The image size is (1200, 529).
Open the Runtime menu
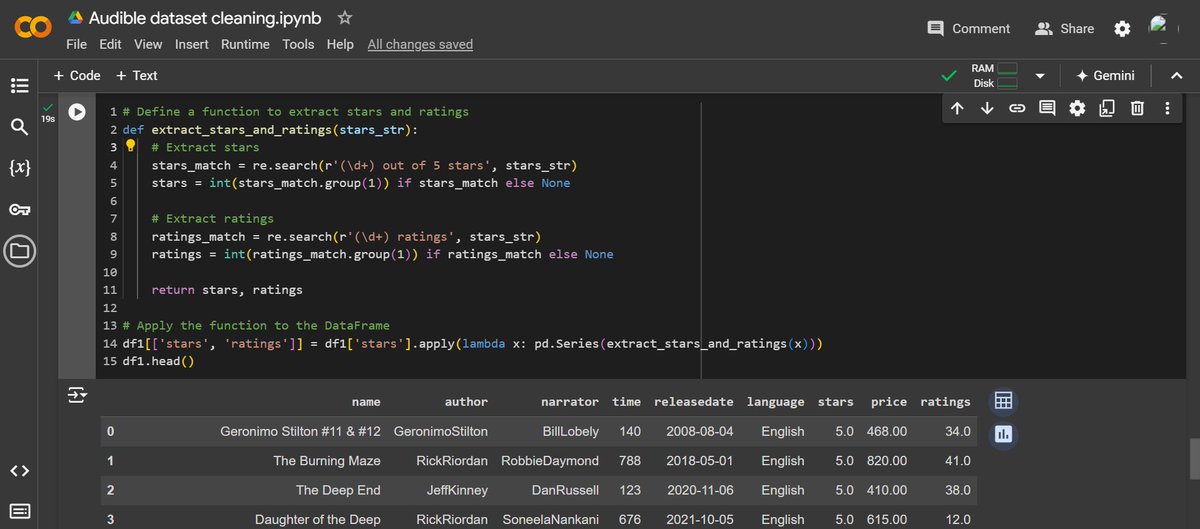coord(245,44)
